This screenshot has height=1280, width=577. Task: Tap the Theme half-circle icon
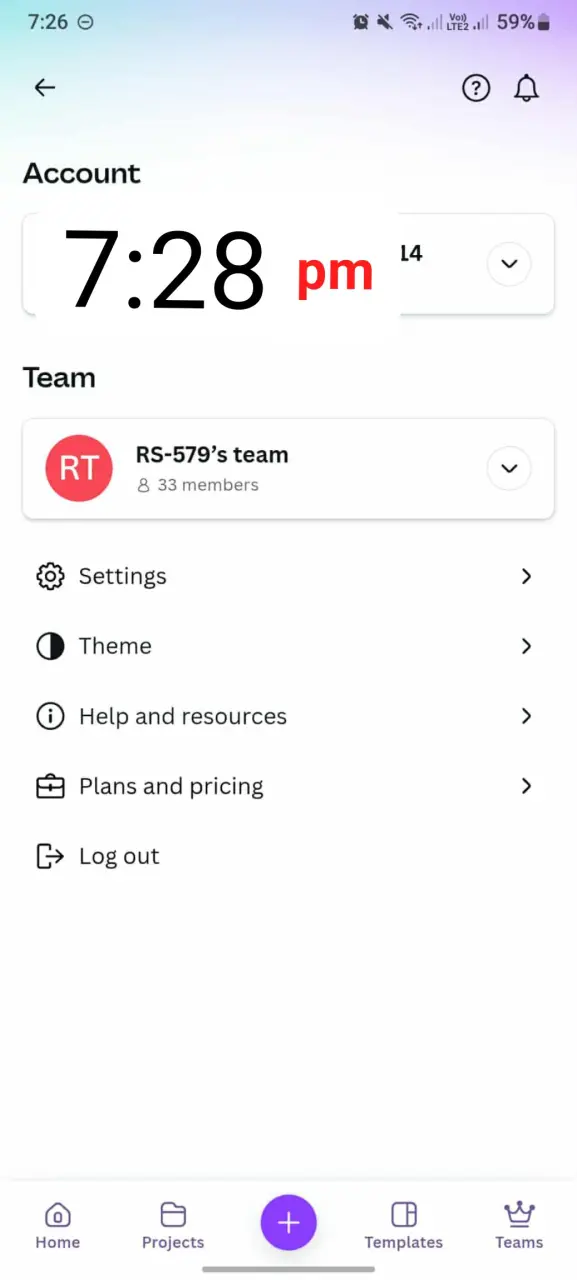pyautogui.click(x=50, y=646)
